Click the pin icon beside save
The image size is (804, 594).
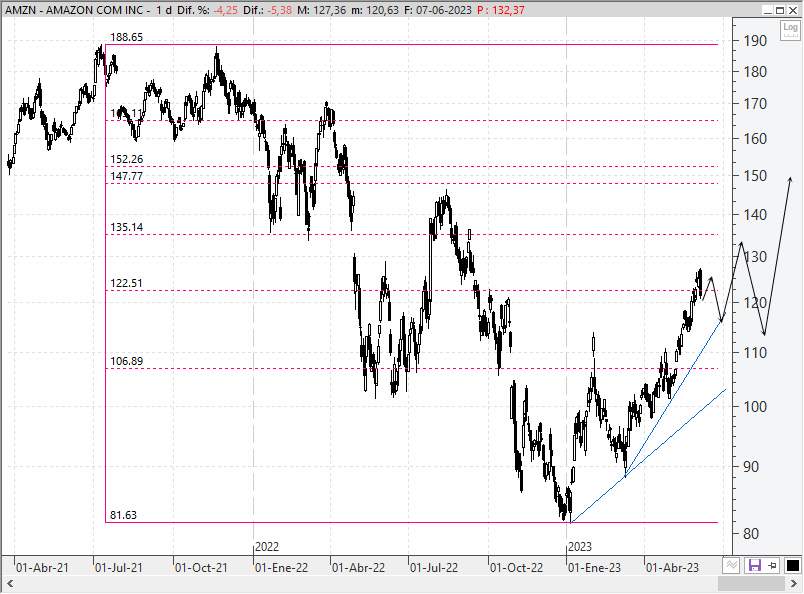coord(772,566)
